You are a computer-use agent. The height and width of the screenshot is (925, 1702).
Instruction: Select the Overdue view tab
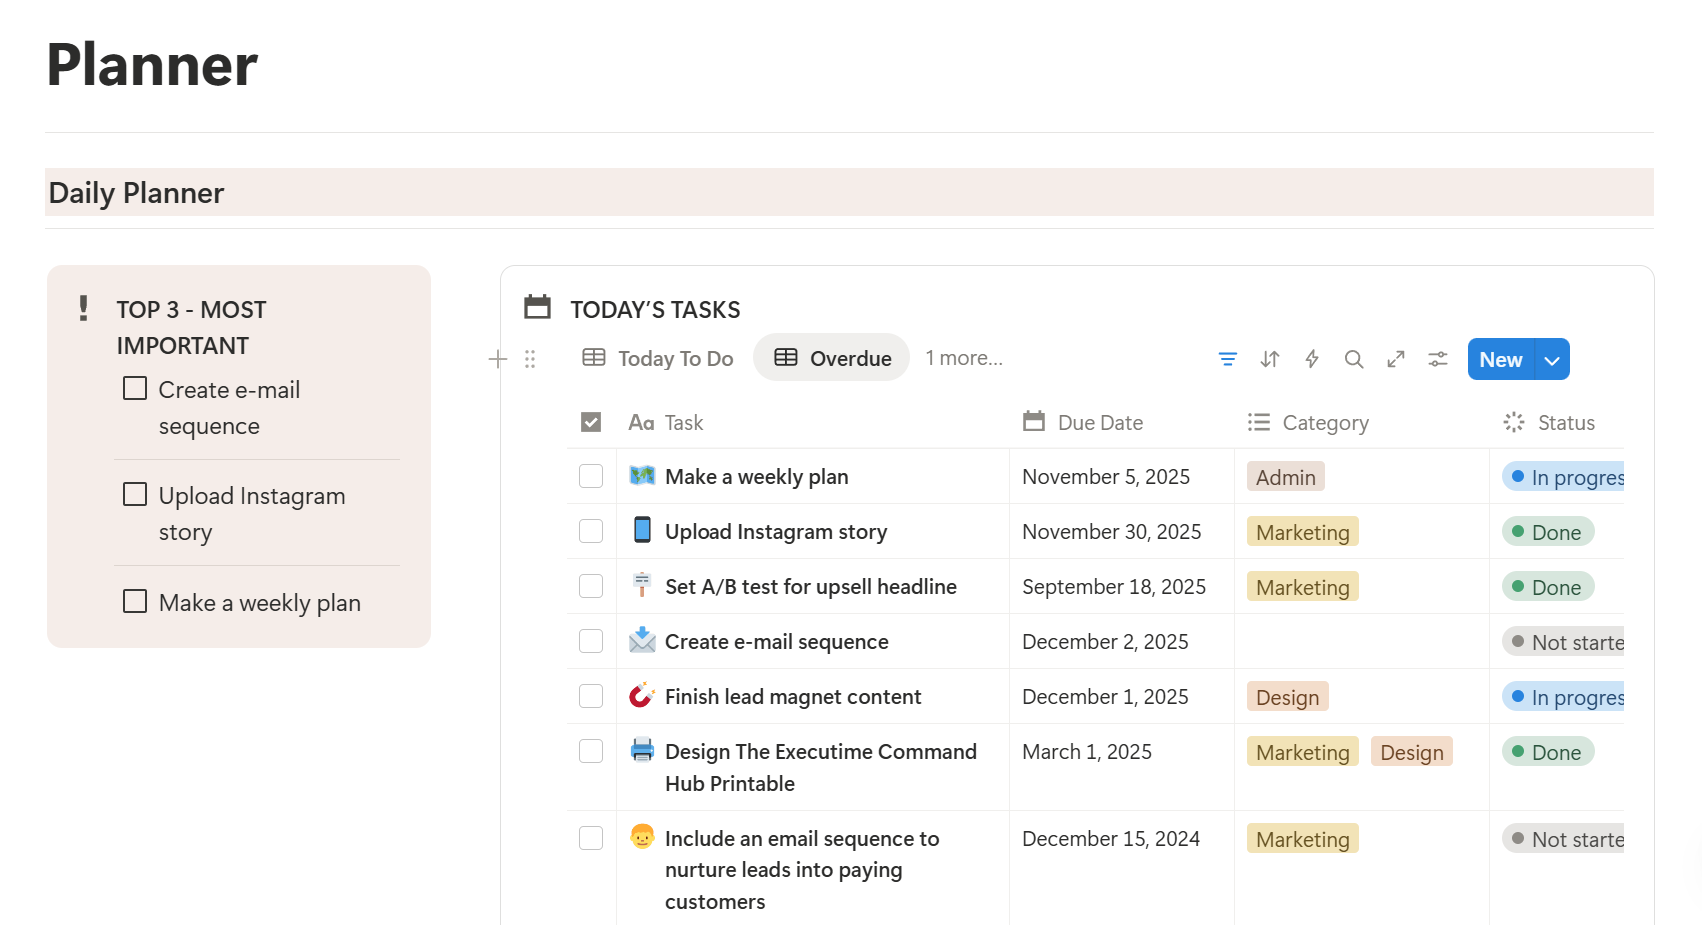point(832,358)
